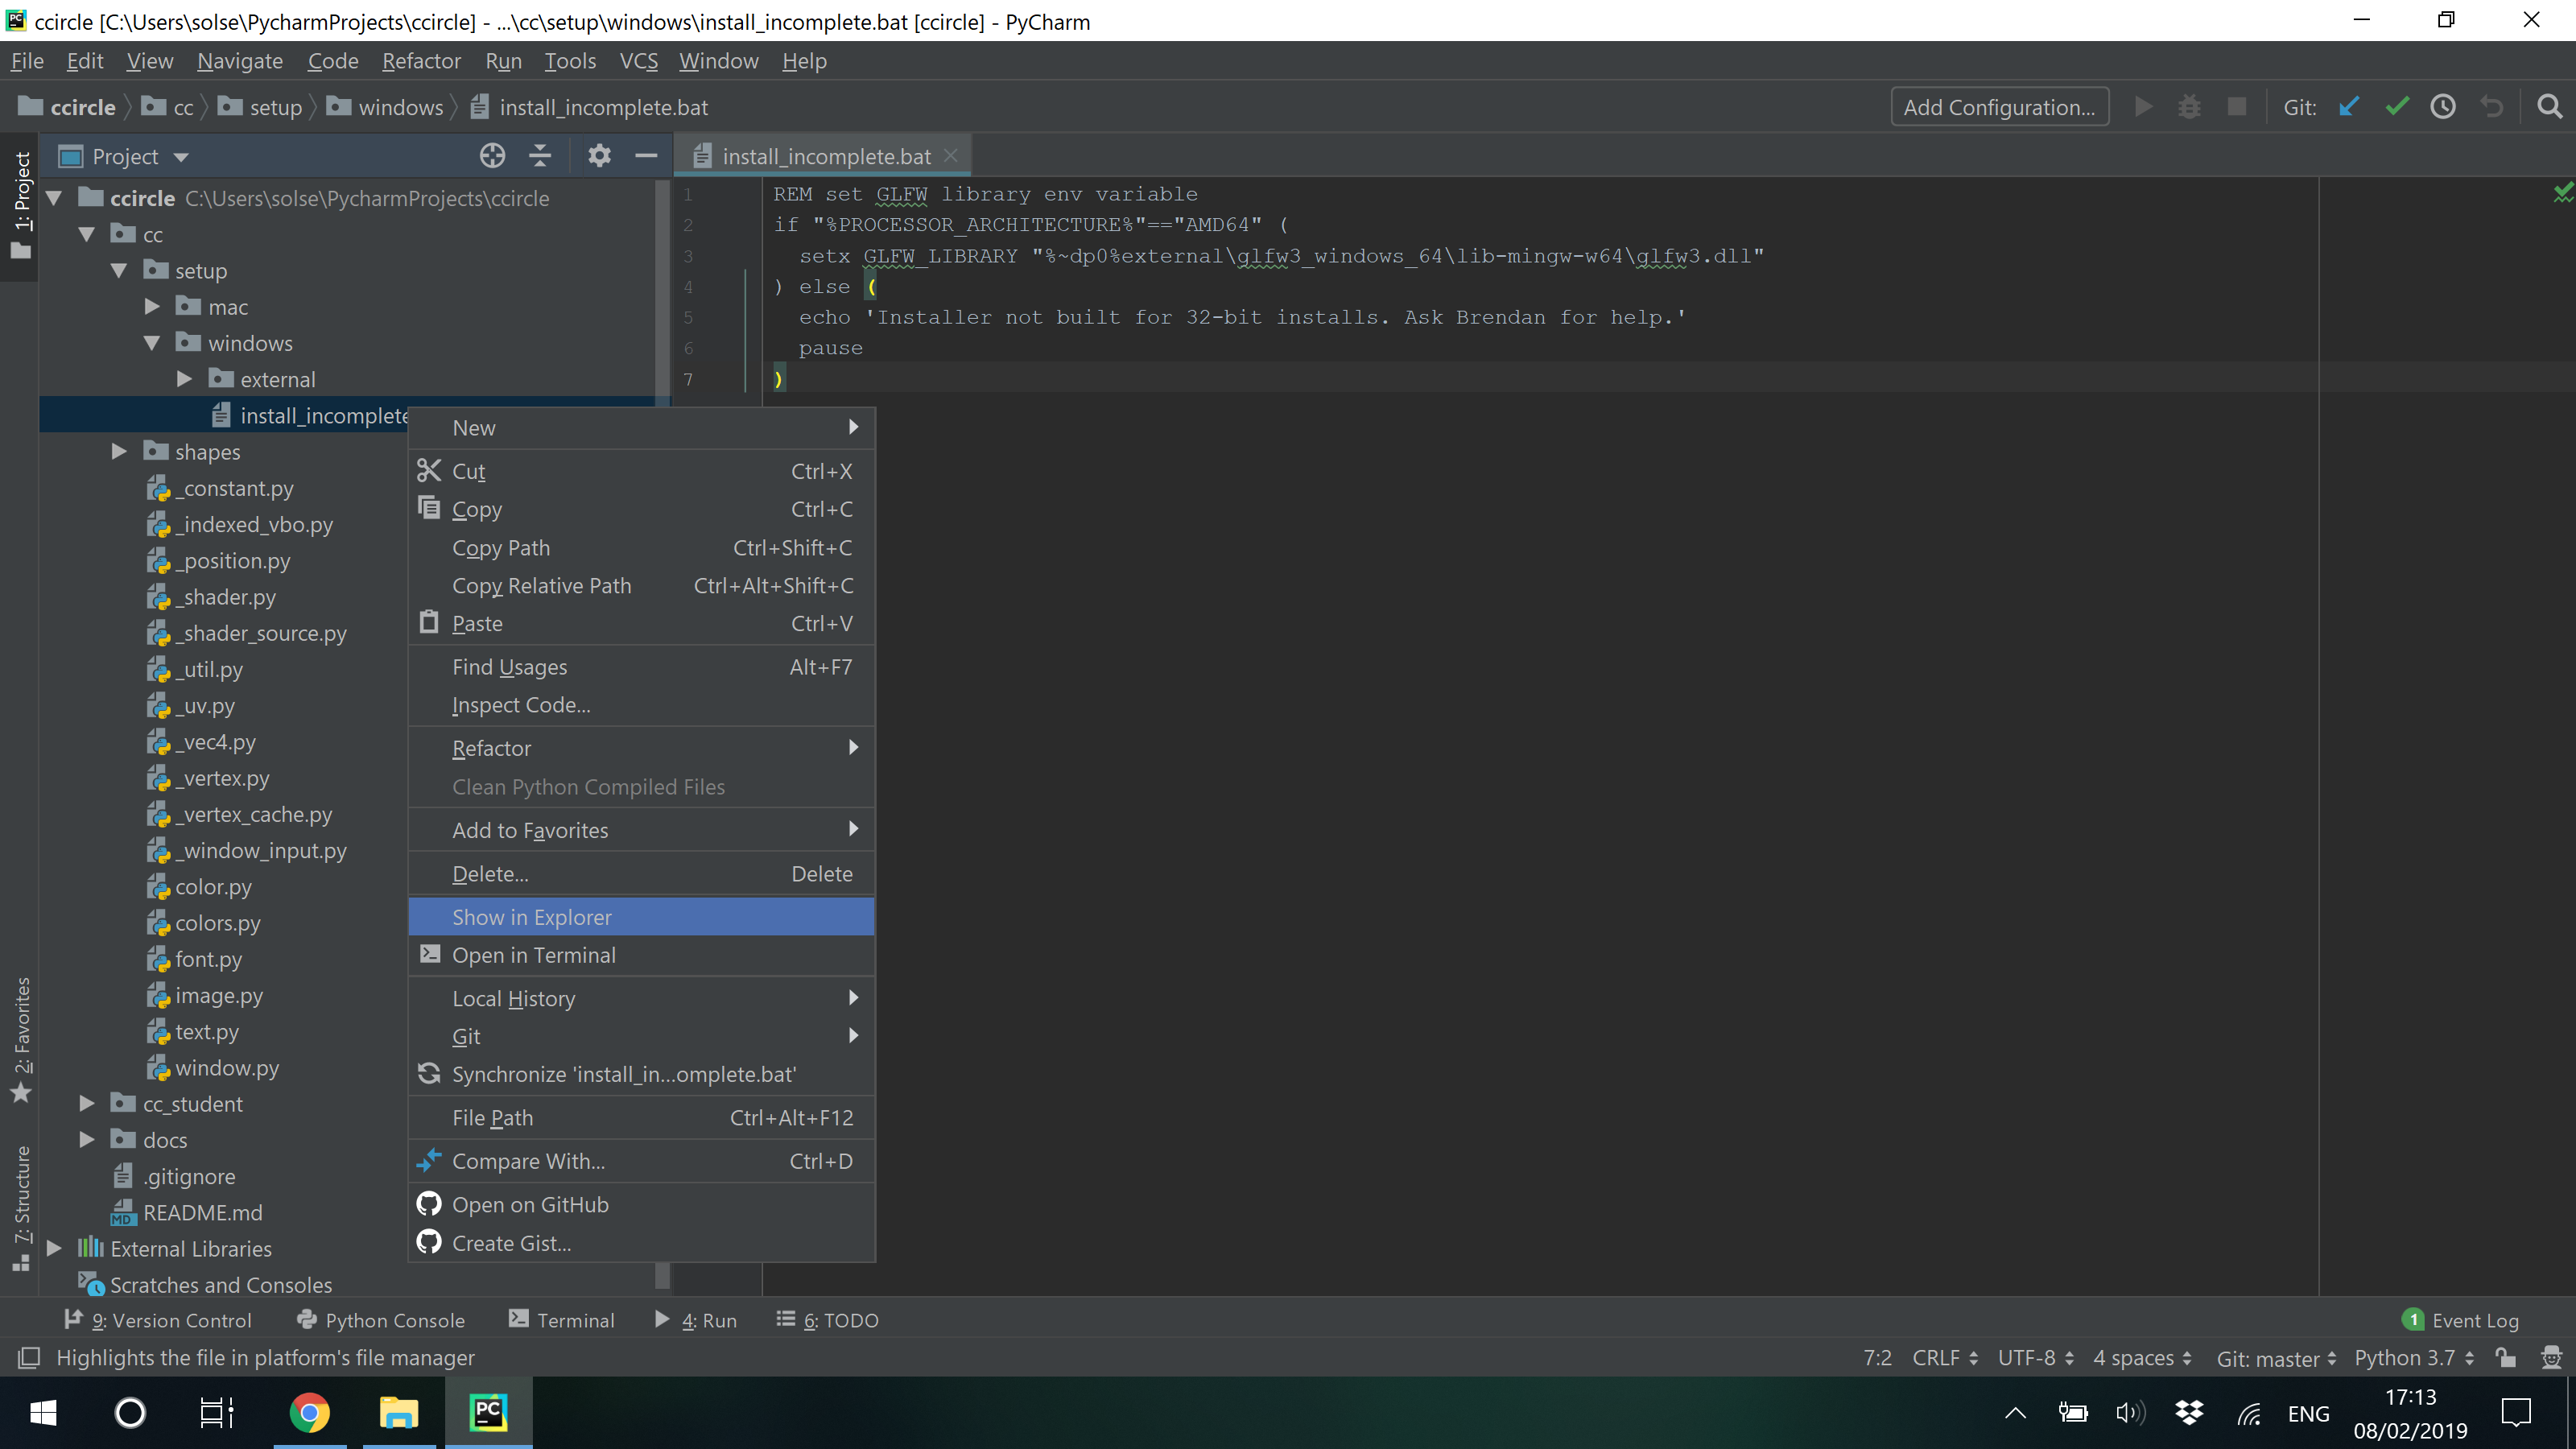Open the Navigate menu in menu bar

coord(240,61)
